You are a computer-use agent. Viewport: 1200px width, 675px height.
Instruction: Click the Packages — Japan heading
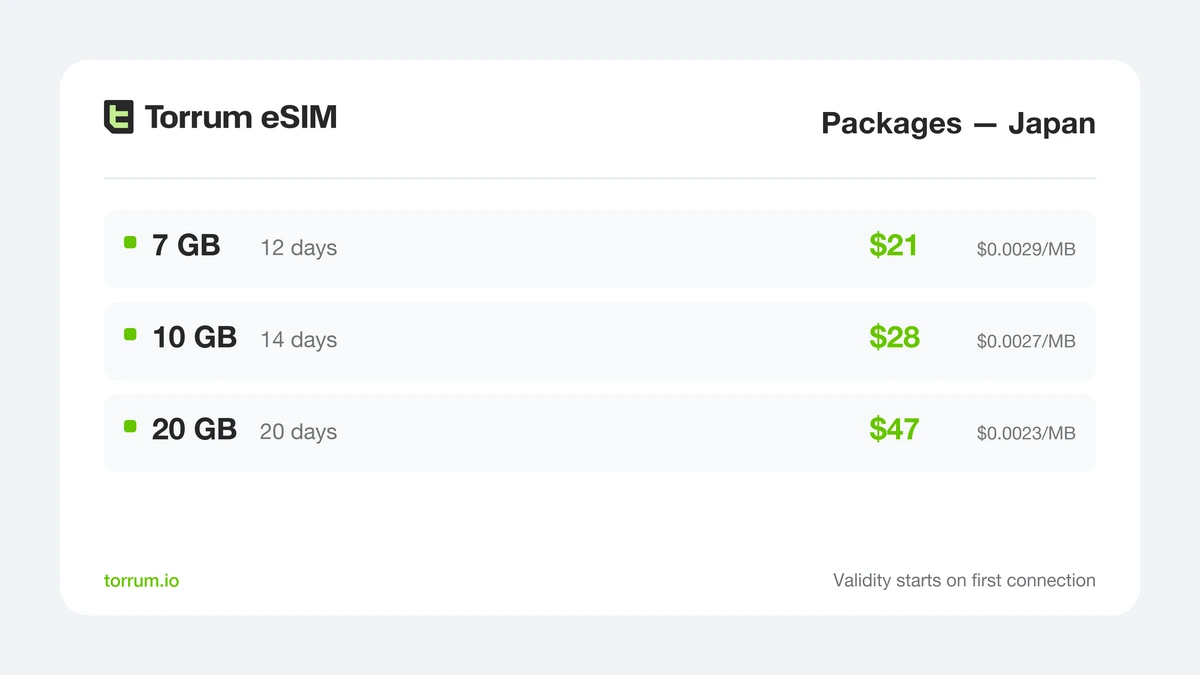tap(958, 123)
